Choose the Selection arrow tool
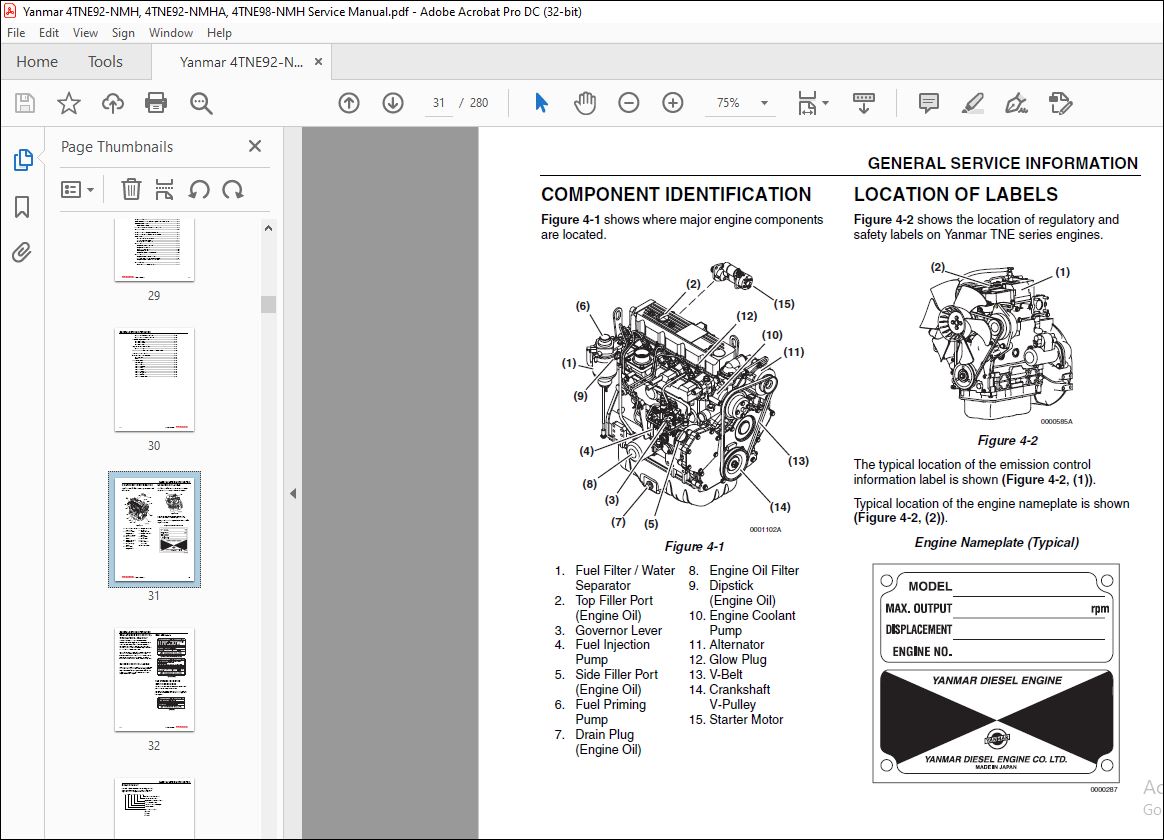 [x=541, y=103]
